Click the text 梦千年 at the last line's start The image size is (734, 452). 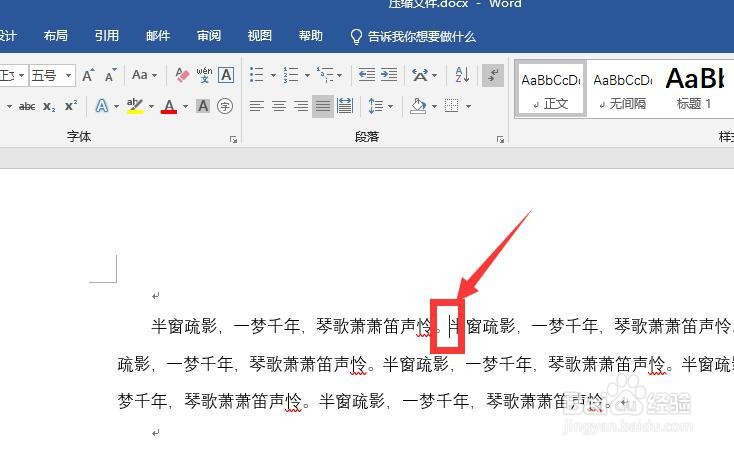pos(142,401)
